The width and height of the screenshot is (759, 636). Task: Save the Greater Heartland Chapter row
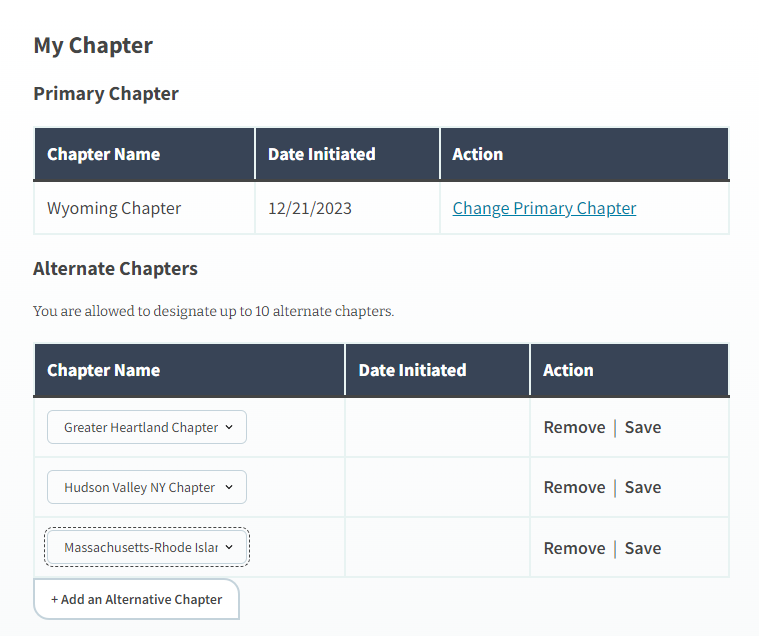[x=643, y=427]
